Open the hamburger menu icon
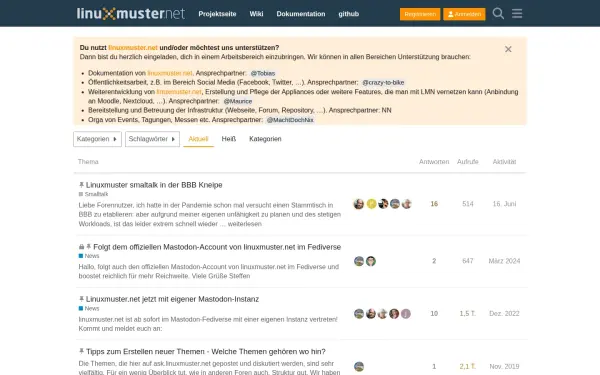600x375 pixels. (x=517, y=14)
